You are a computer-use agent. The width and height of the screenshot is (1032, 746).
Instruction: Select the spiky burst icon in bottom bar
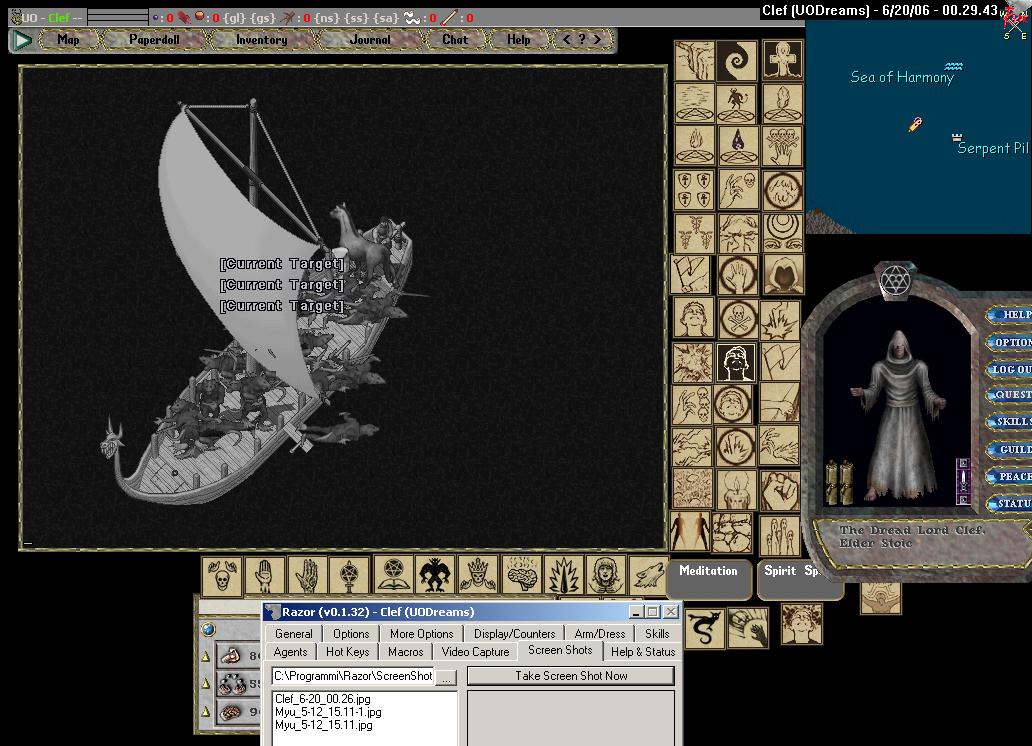tap(564, 575)
